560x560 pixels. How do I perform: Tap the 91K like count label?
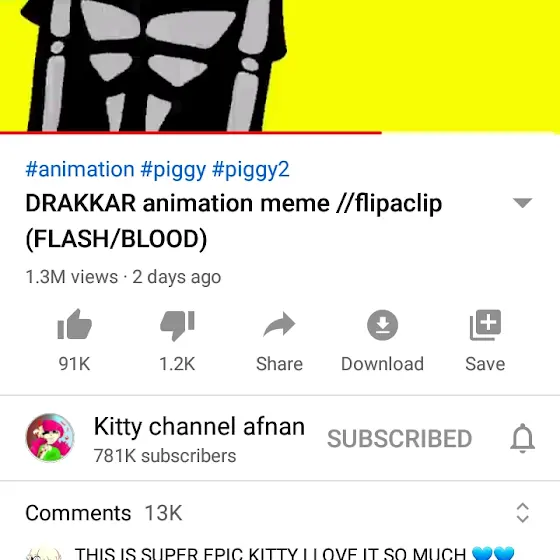click(x=74, y=364)
